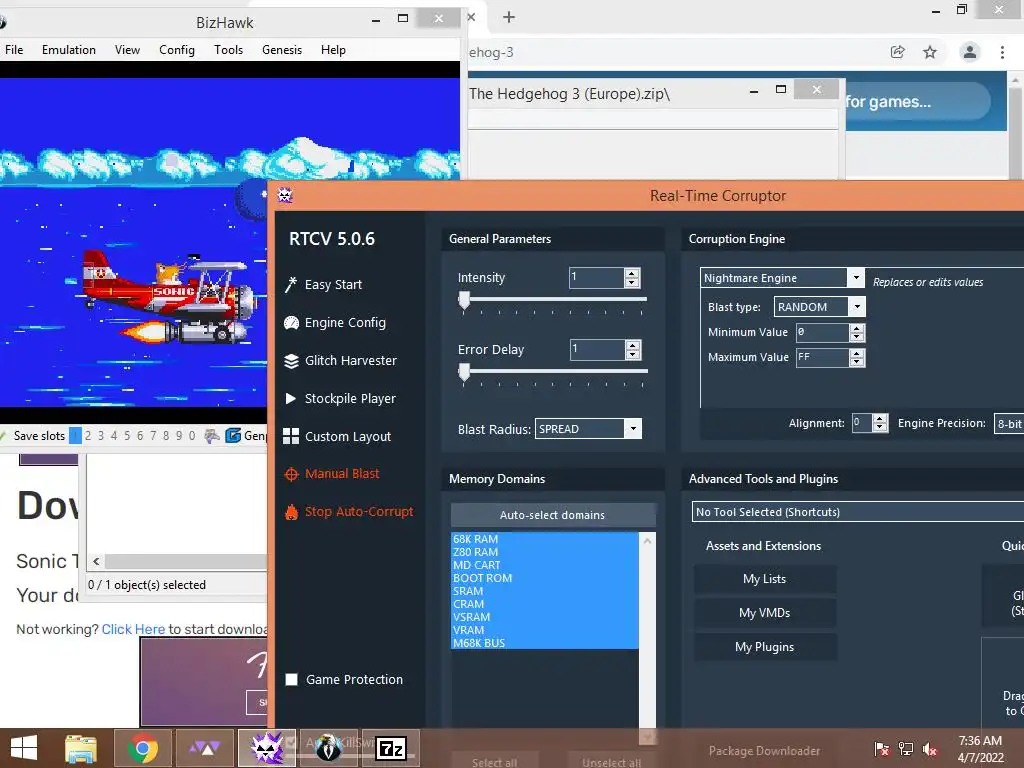Select VRAM in memory domains list
Image resolution: width=1024 pixels, height=768 pixels.
pos(545,630)
